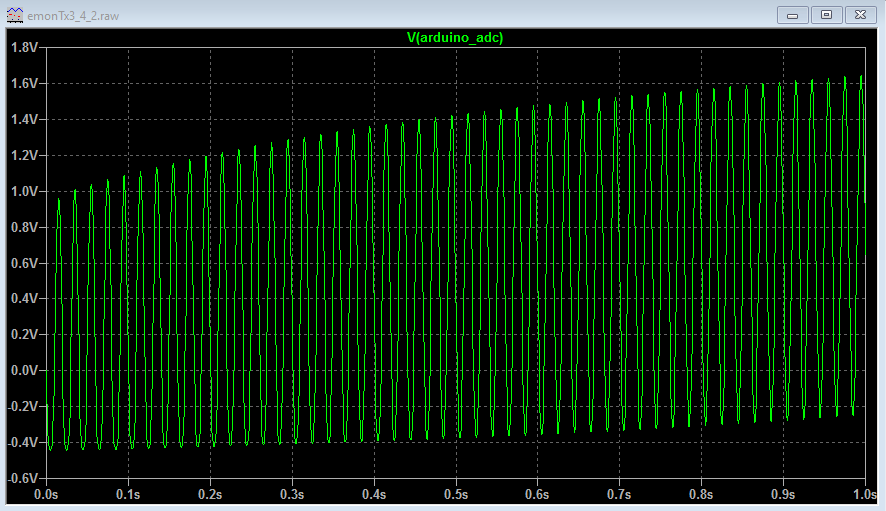Click the 0.8V vertical axis label
886x511 pixels.
click(24, 227)
